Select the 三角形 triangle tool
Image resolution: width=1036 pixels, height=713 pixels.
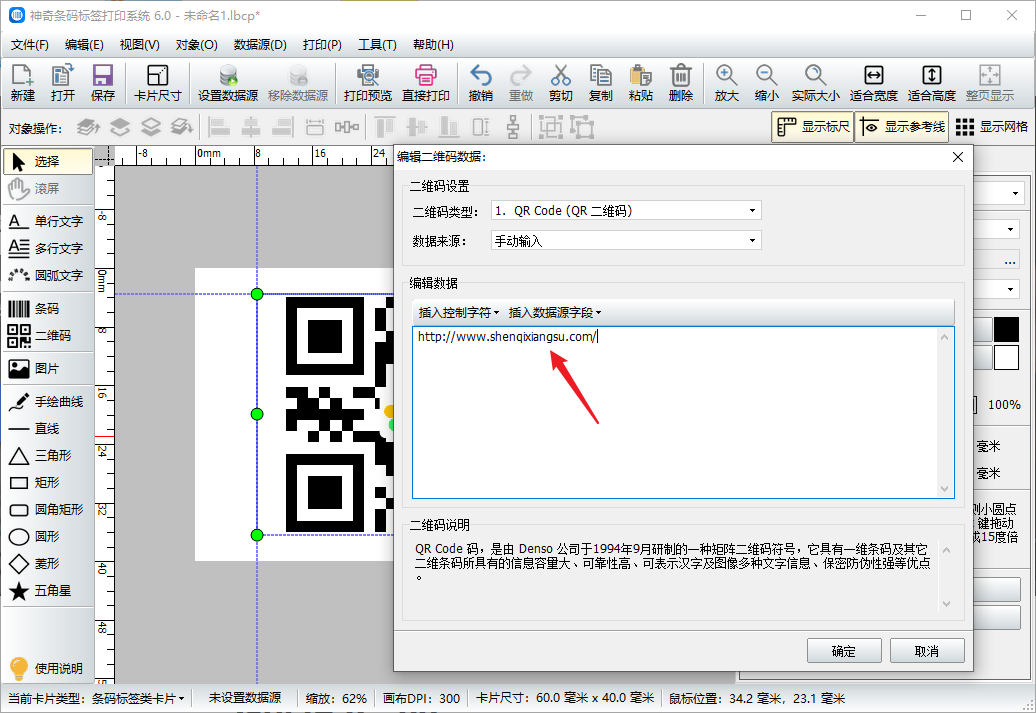[x=47, y=456]
